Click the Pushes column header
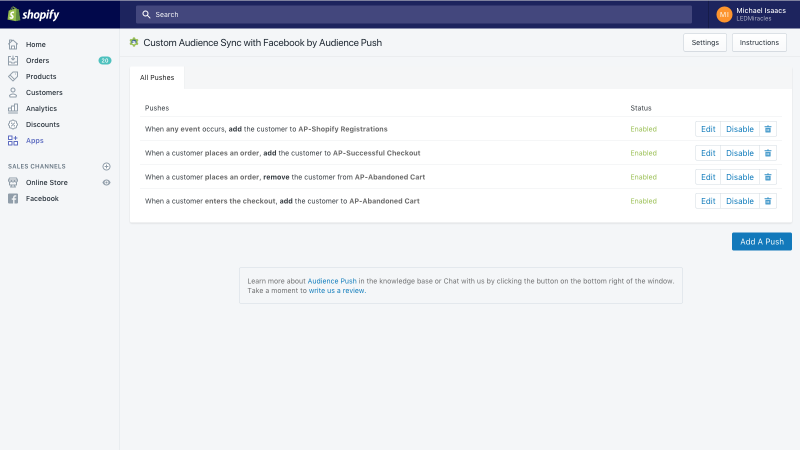 [157, 108]
